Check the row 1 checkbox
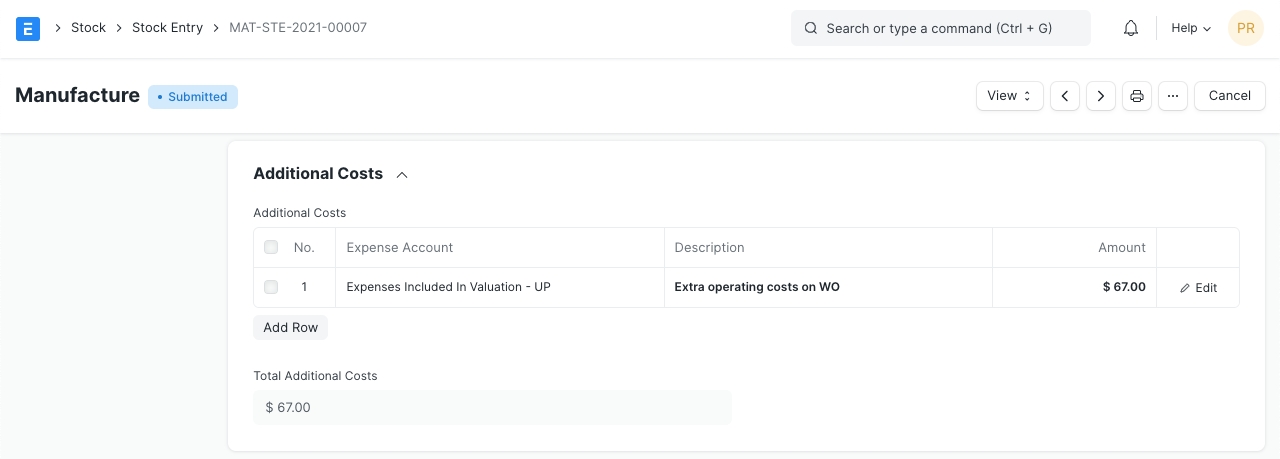 [x=271, y=287]
